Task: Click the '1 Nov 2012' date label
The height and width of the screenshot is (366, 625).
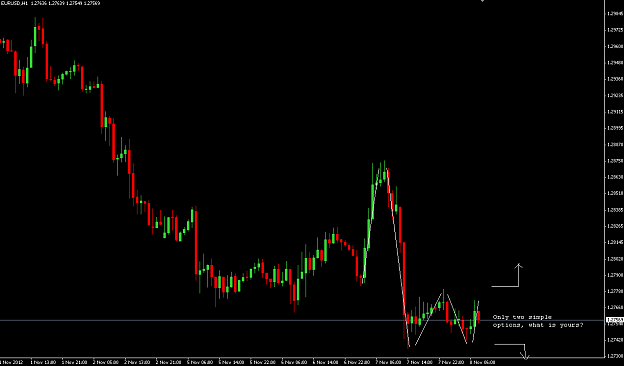Action: point(11,362)
